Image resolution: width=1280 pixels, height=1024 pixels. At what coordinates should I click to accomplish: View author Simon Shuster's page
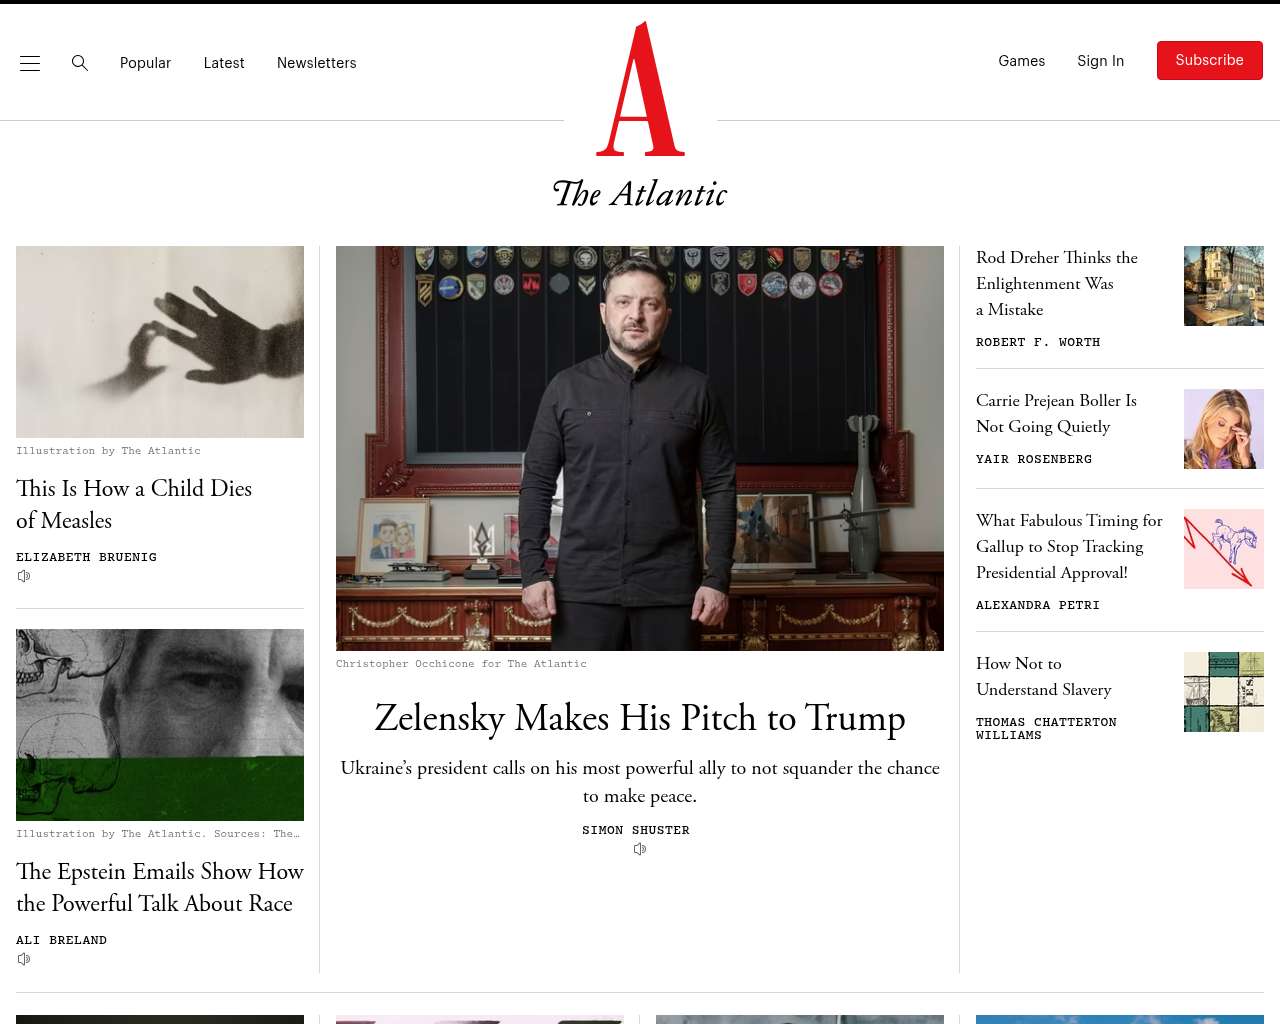[x=636, y=830]
